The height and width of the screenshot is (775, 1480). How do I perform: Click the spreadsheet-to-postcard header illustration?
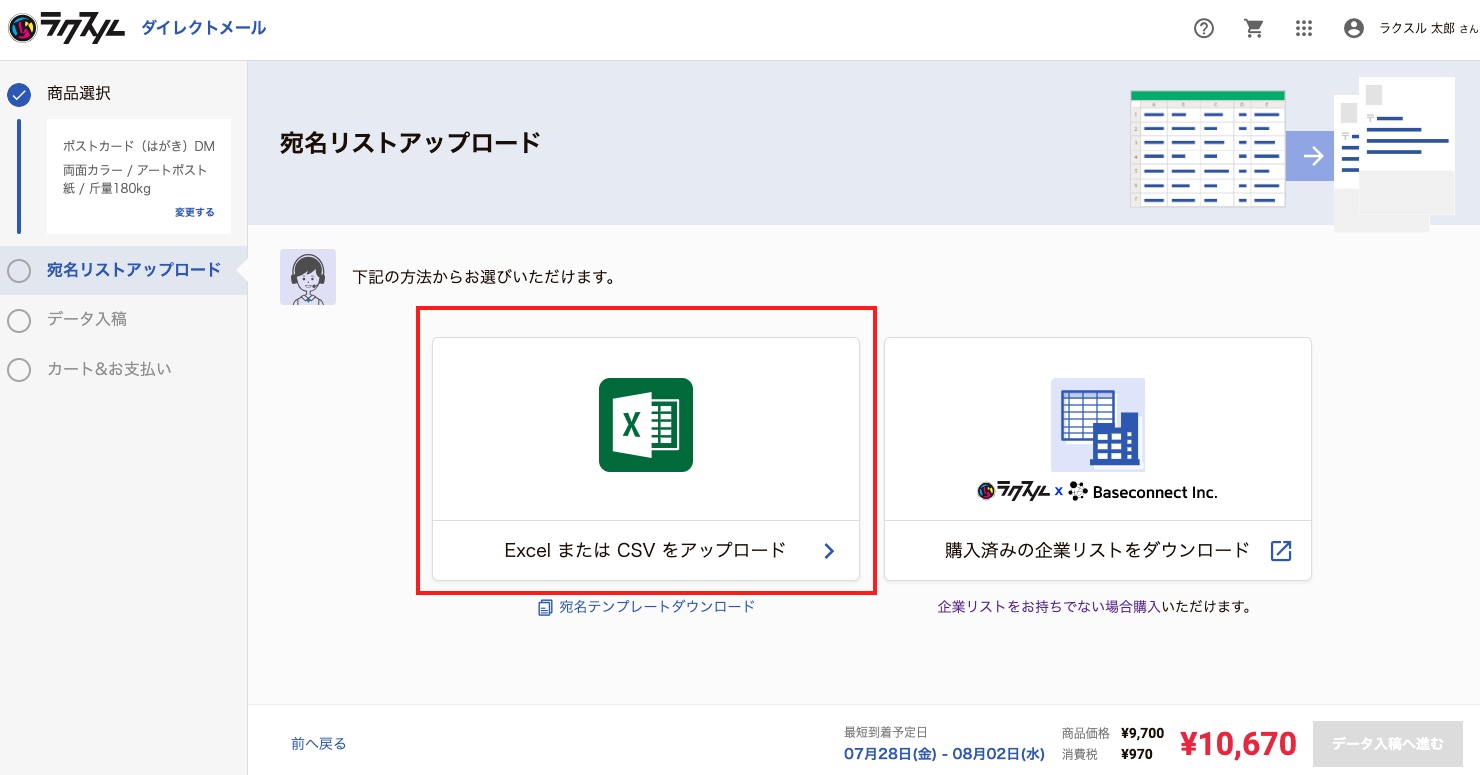click(1292, 153)
